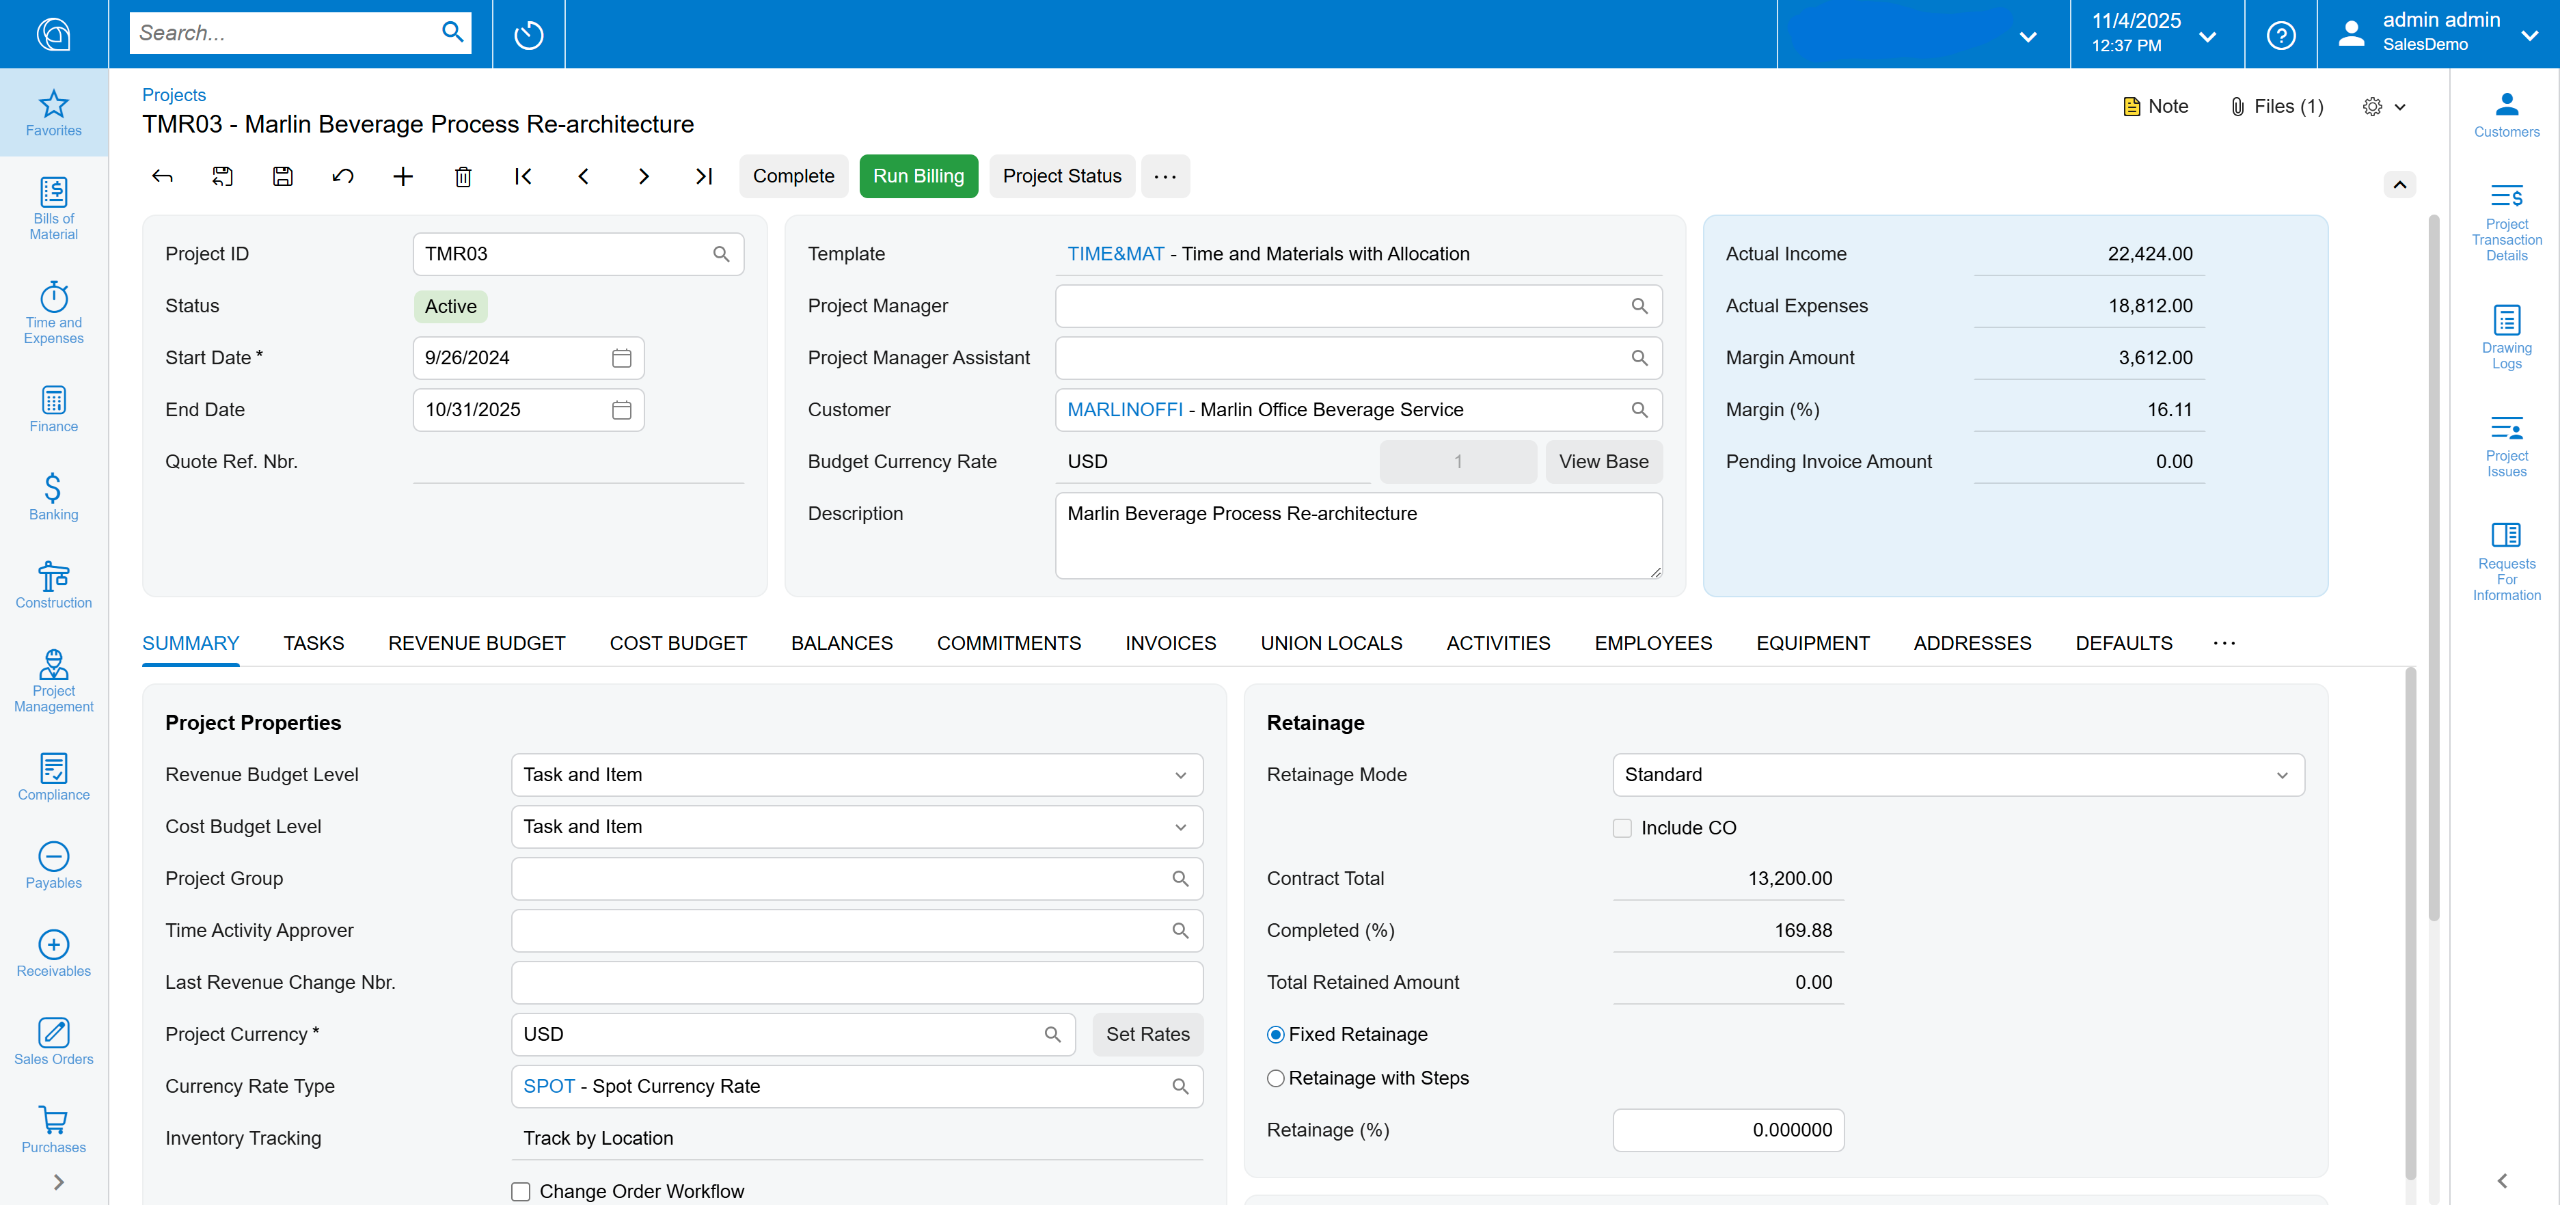Open Construction workspace in sidebar

(x=54, y=585)
